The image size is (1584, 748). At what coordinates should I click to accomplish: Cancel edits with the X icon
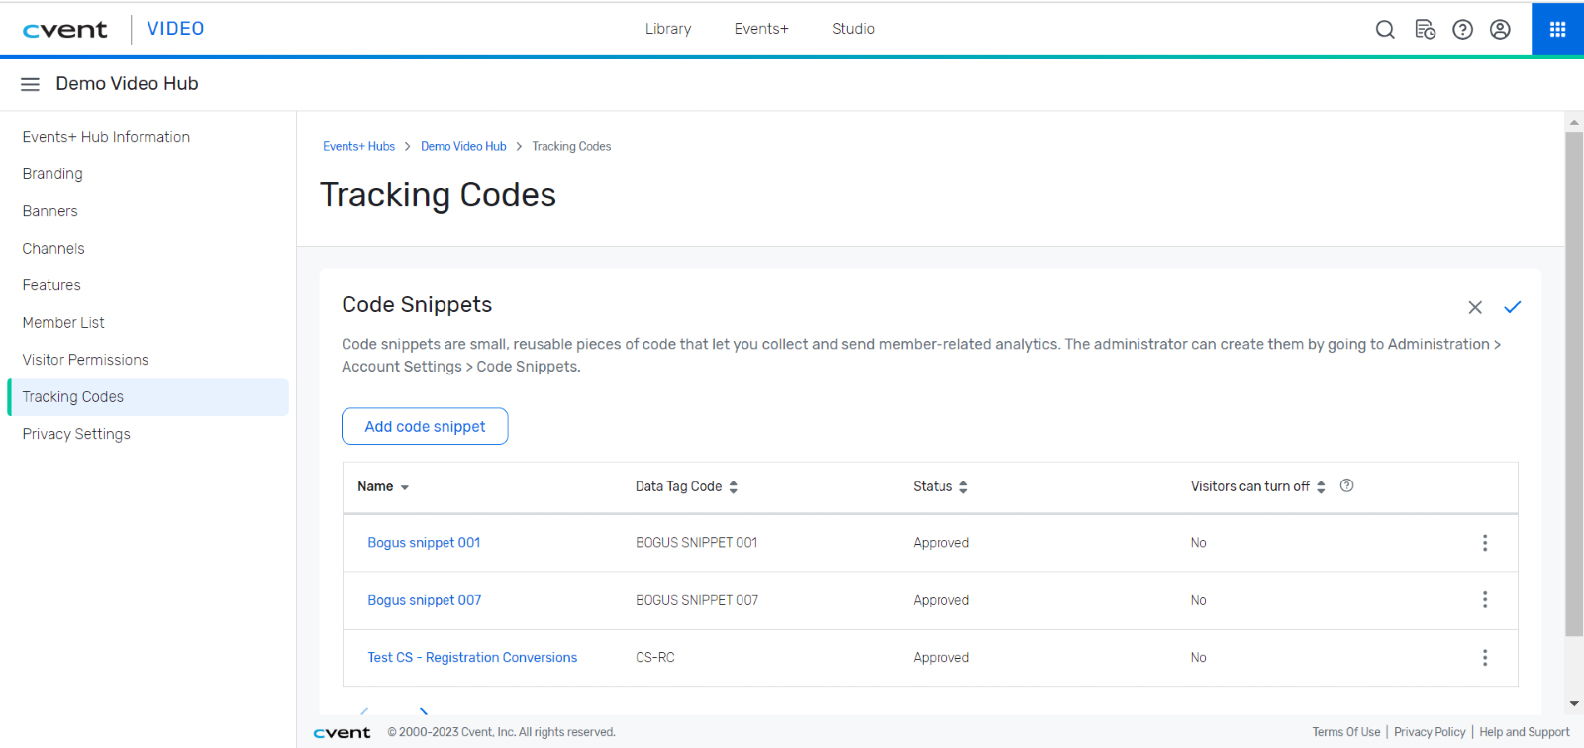tap(1475, 308)
